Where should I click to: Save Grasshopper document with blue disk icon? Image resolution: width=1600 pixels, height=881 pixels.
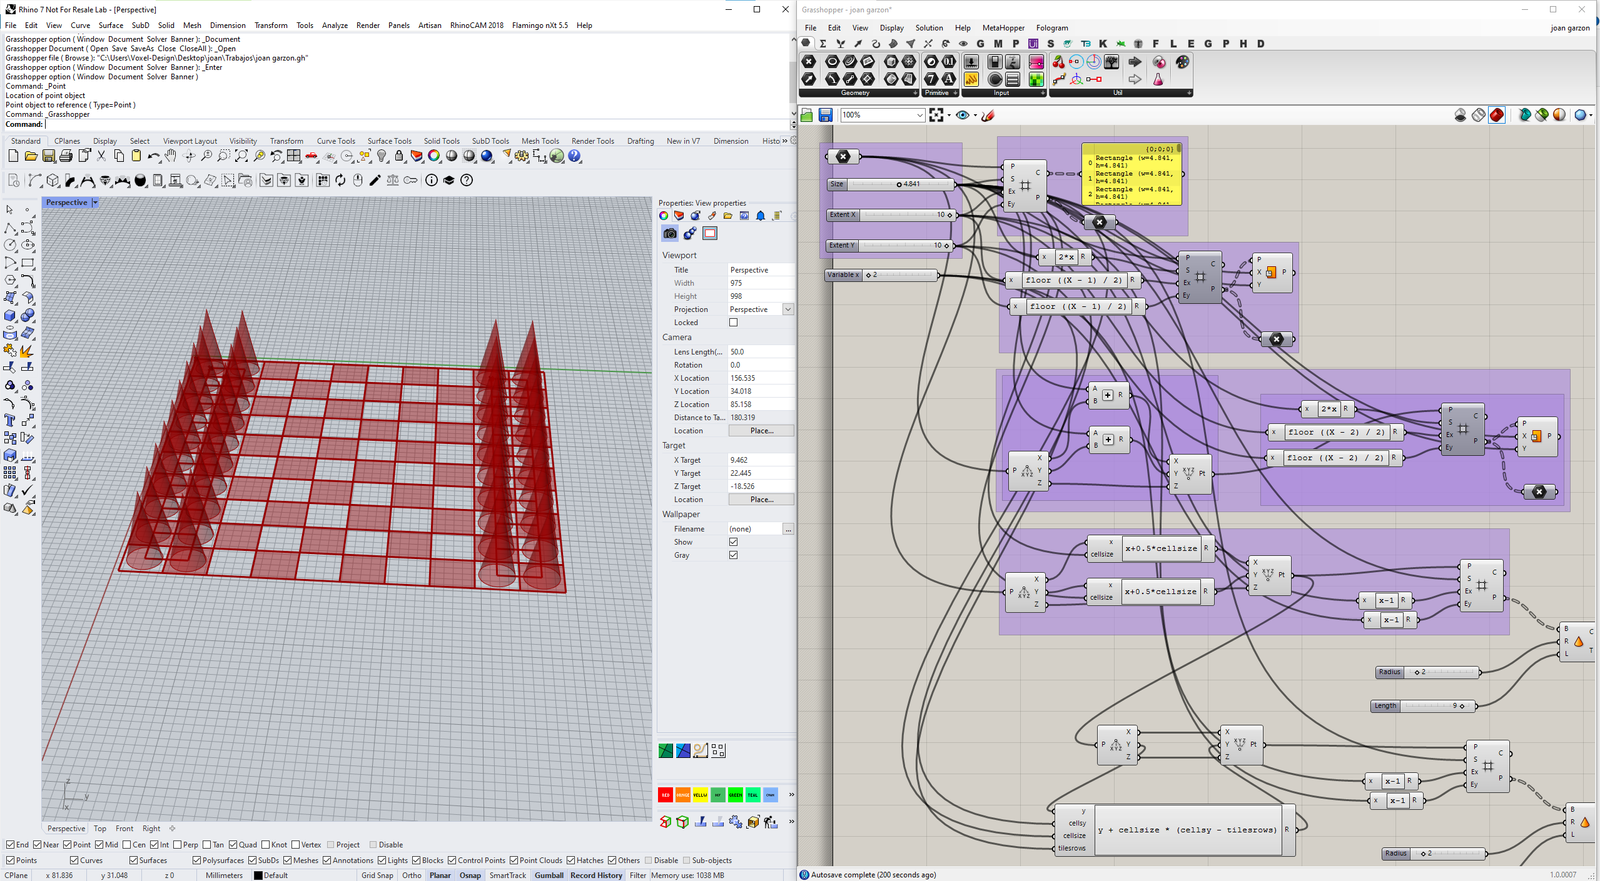tap(825, 115)
